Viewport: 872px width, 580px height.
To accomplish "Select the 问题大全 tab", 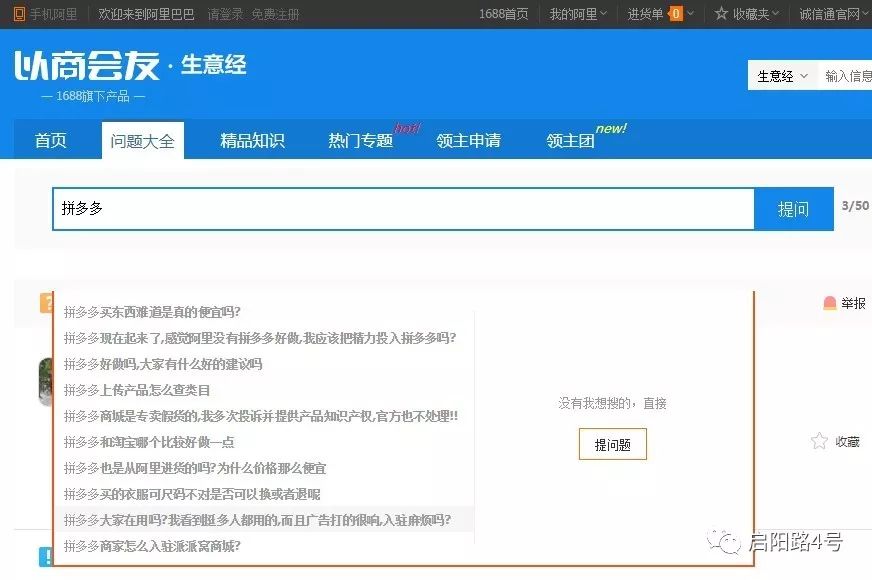I will (x=142, y=140).
